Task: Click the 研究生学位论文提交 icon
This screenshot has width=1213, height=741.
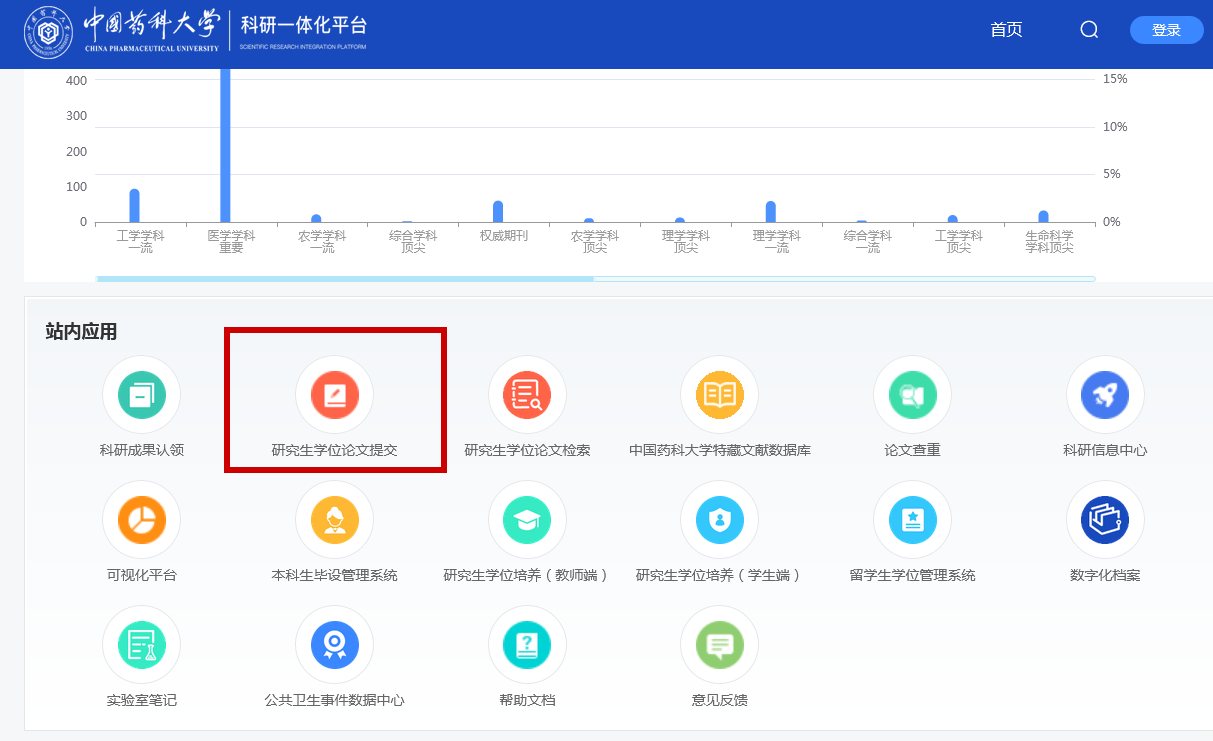Action: tap(334, 395)
